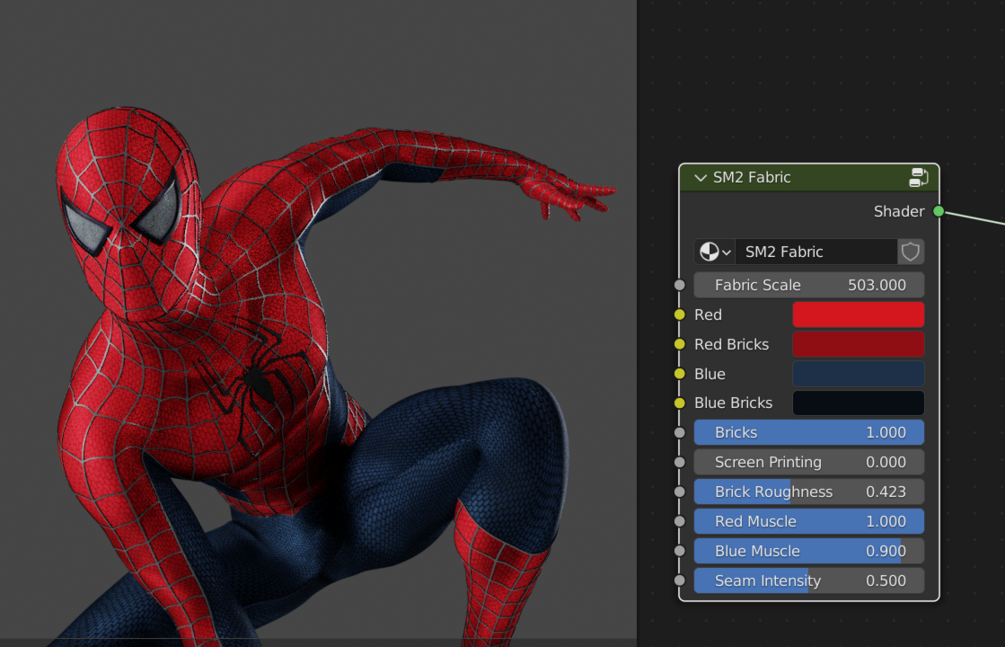The height and width of the screenshot is (647, 1005).
Task: Click the Brick Roughness input socket
Action: point(679,492)
